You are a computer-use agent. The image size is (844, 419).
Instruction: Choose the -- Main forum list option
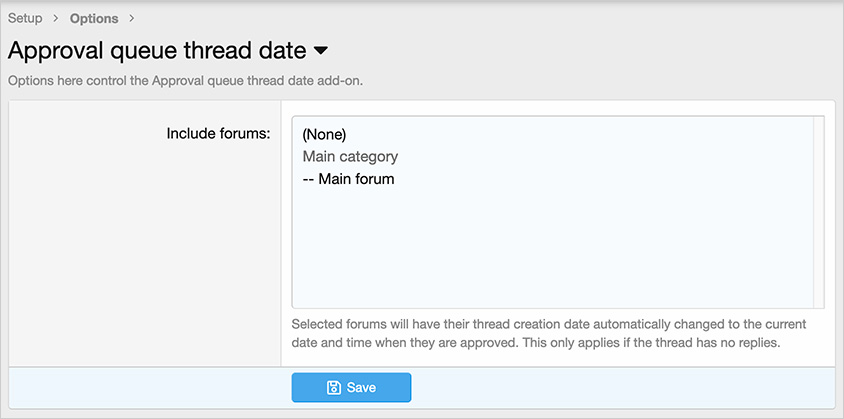(x=348, y=179)
